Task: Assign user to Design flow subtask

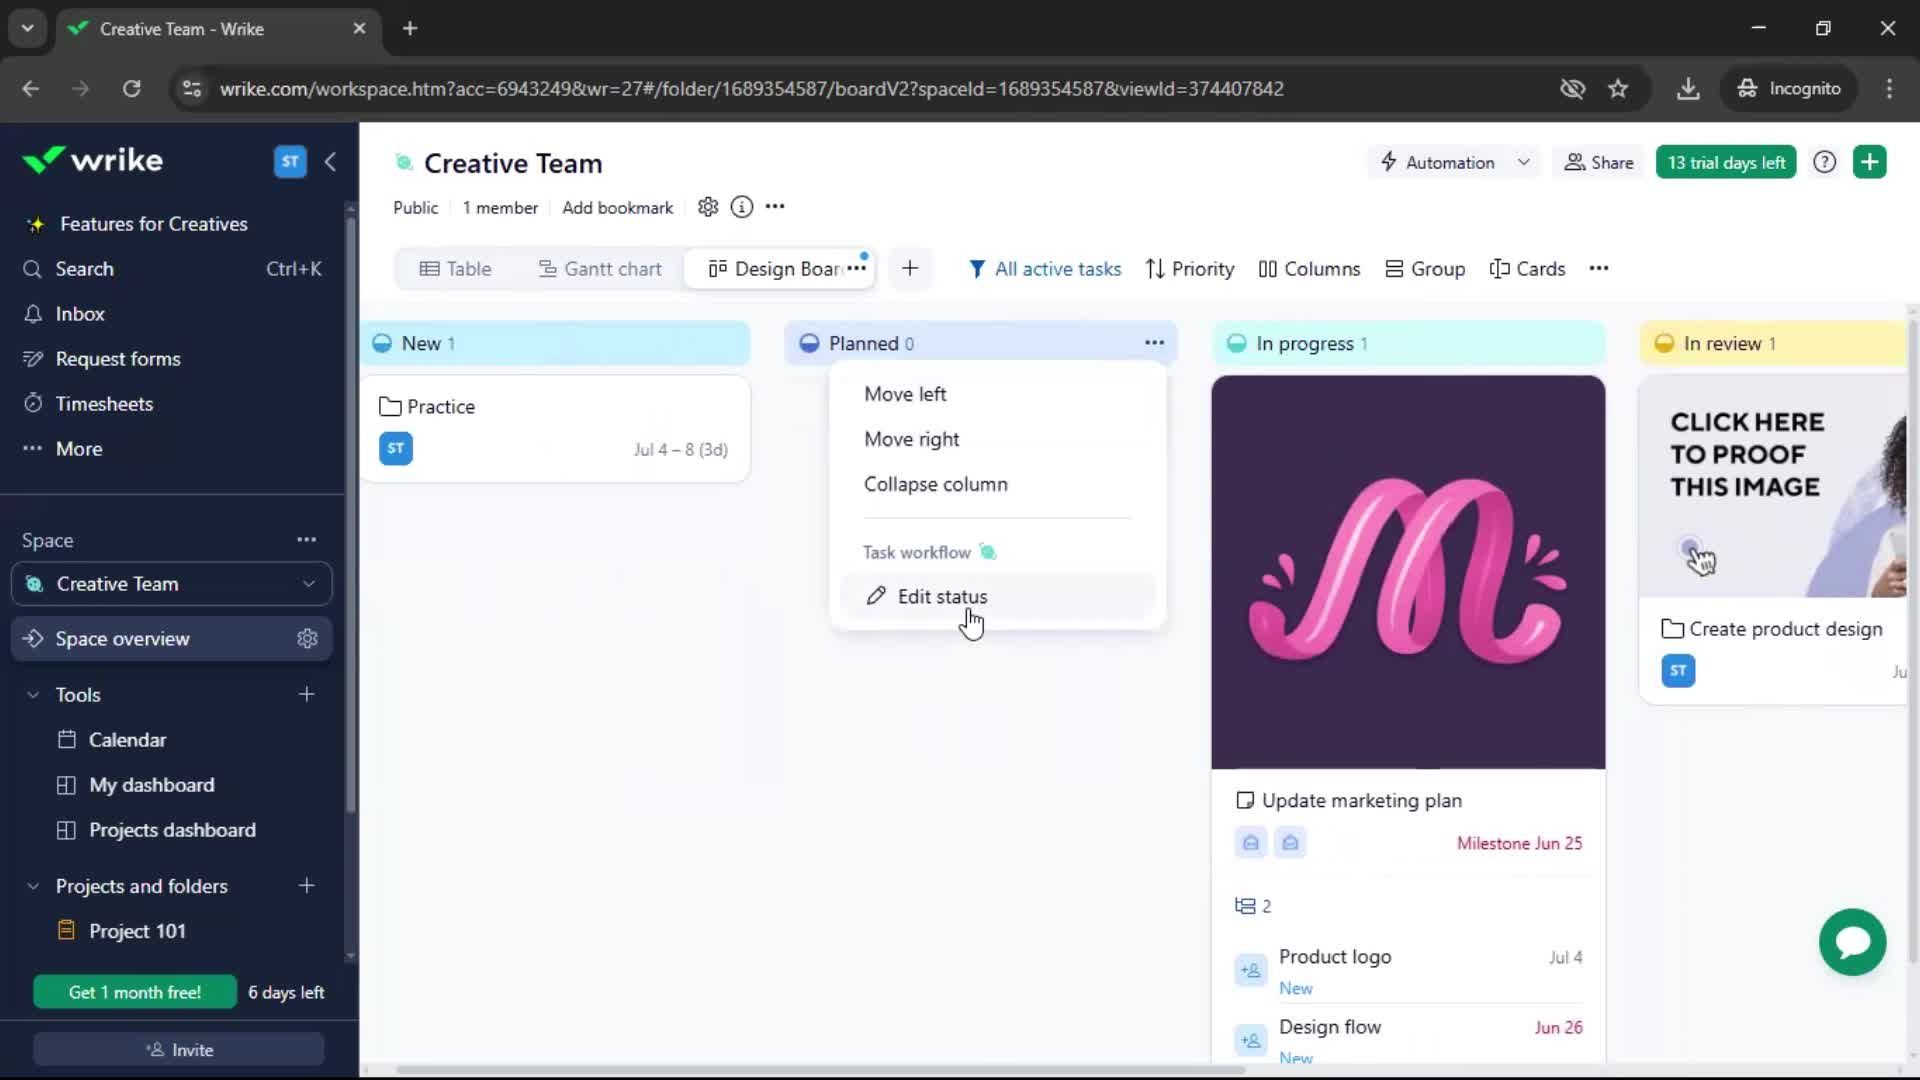Action: point(1251,1040)
